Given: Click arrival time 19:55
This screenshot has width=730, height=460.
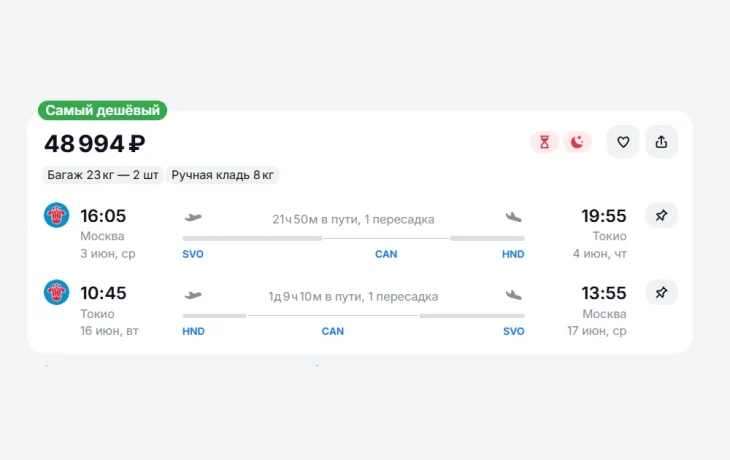Looking at the screenshot, I should coord(604,216).
